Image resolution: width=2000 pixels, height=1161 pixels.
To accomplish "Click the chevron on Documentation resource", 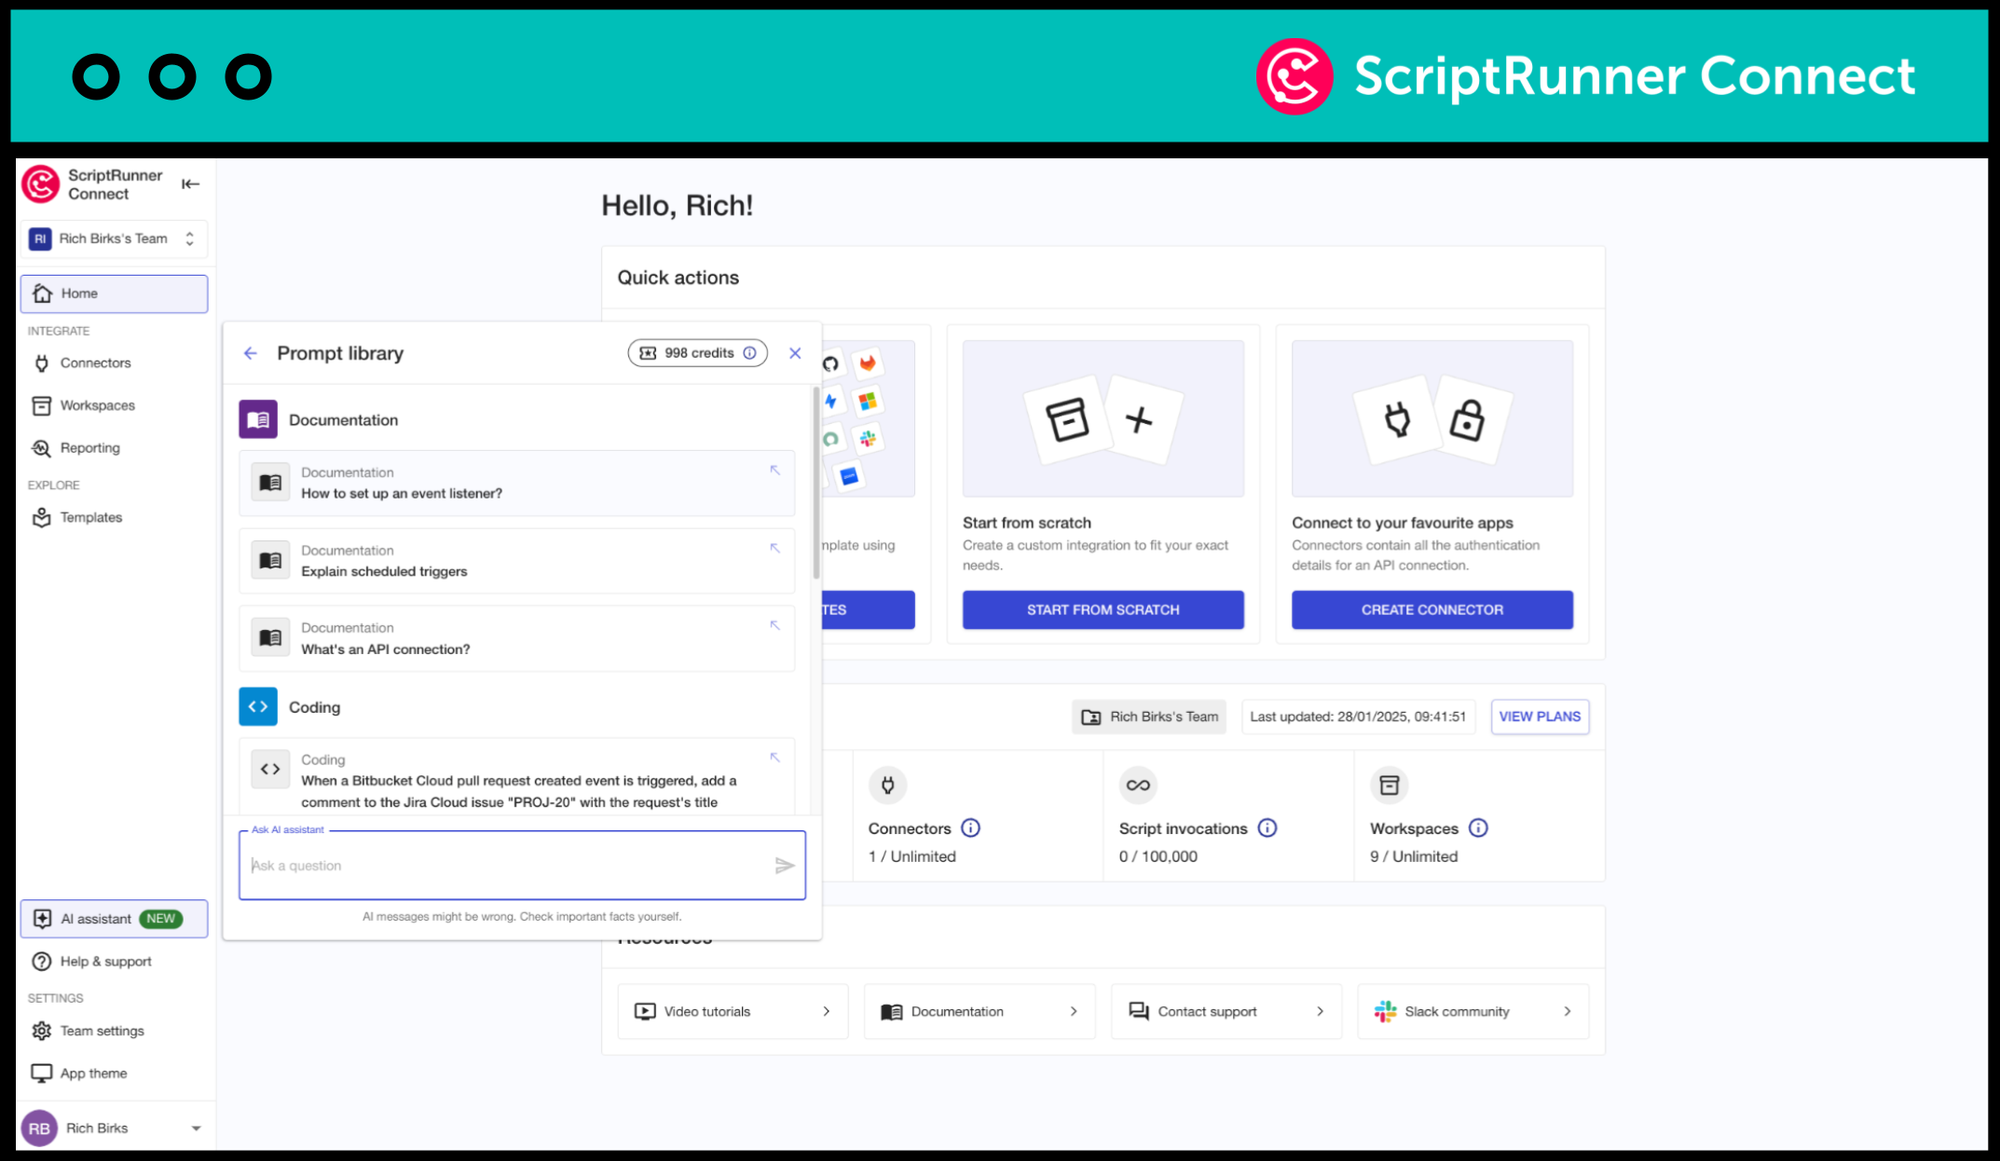I will pos(1073,1012).
